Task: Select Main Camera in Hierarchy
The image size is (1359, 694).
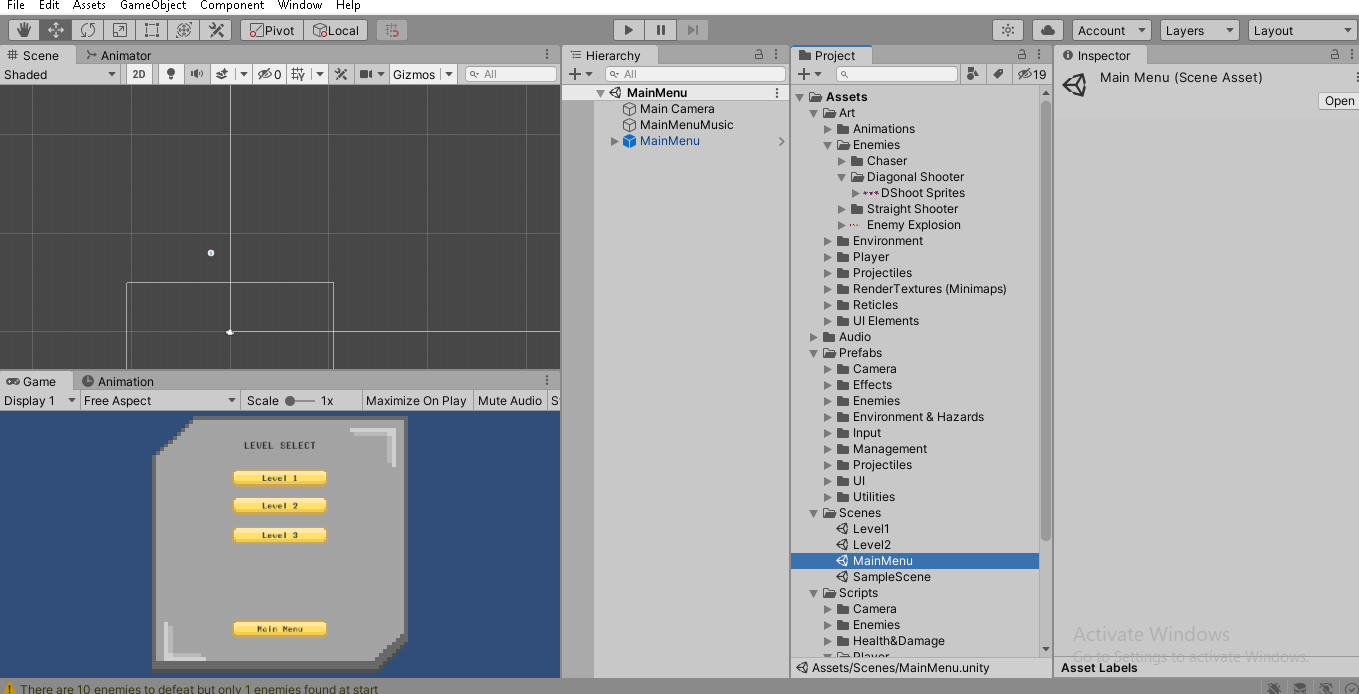Action: pyautogui.click(x=677, y=109)
